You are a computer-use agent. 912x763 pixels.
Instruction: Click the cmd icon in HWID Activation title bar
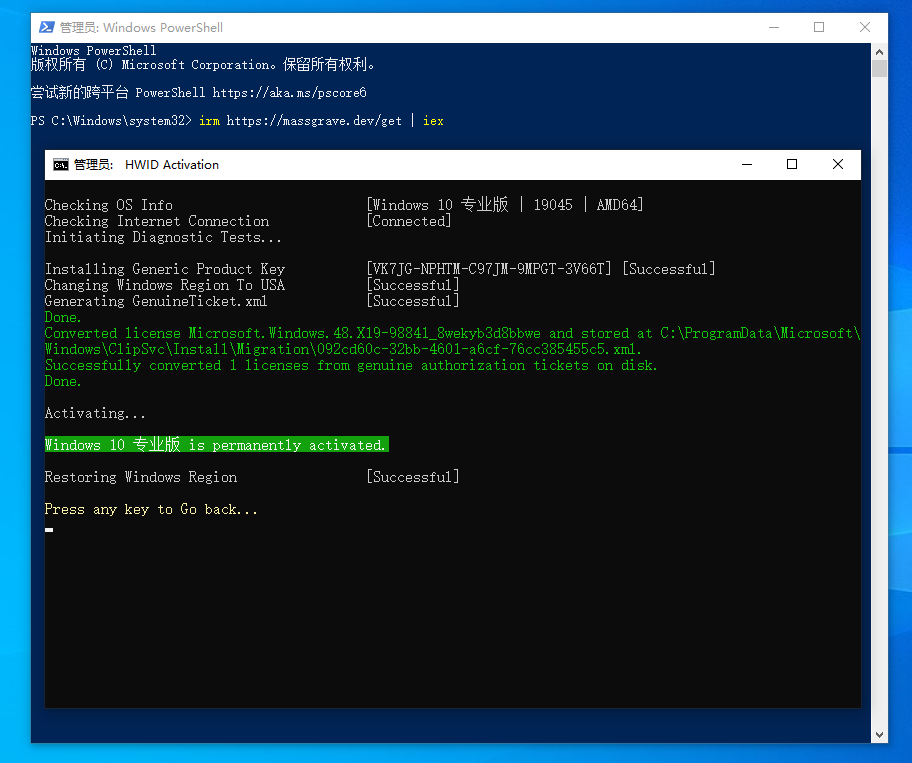coord(60,165)
